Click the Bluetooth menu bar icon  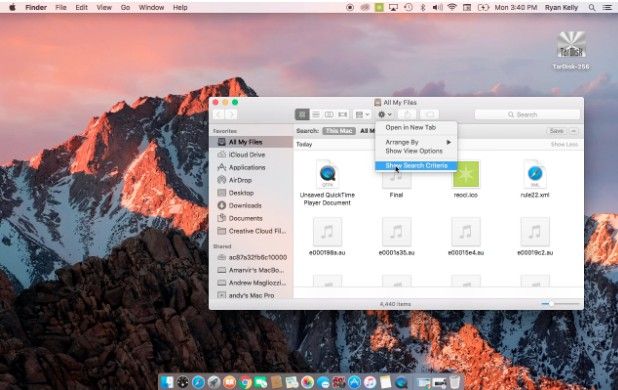pos(423,7)
